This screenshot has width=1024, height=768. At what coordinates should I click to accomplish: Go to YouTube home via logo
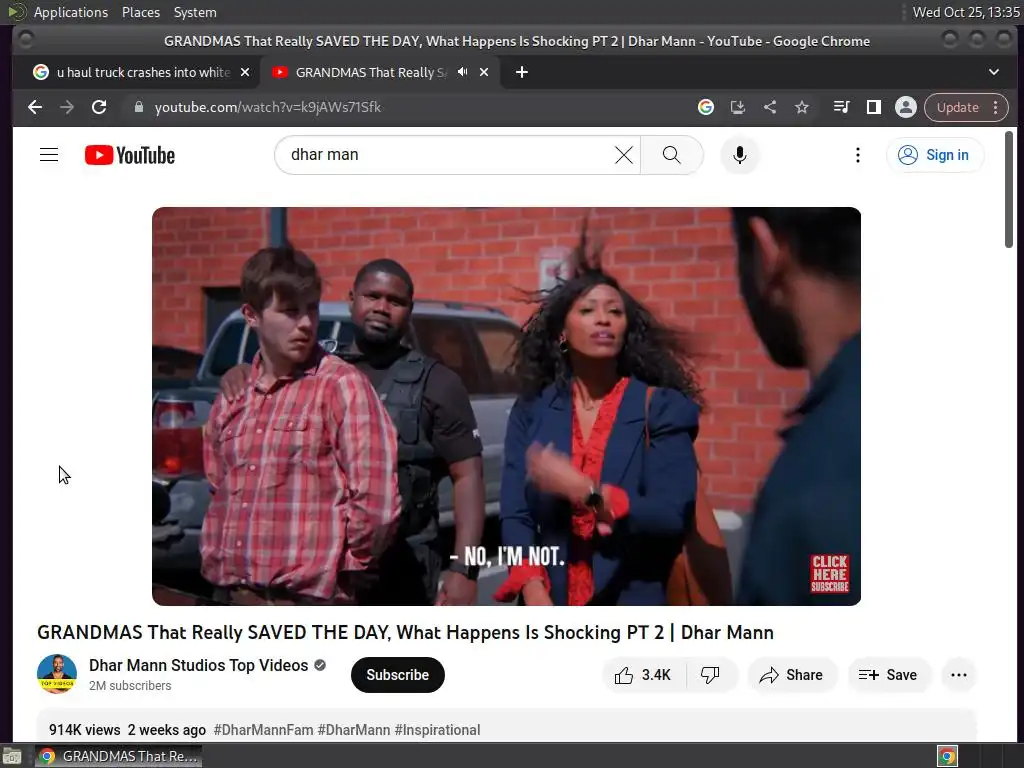[130, 155]
